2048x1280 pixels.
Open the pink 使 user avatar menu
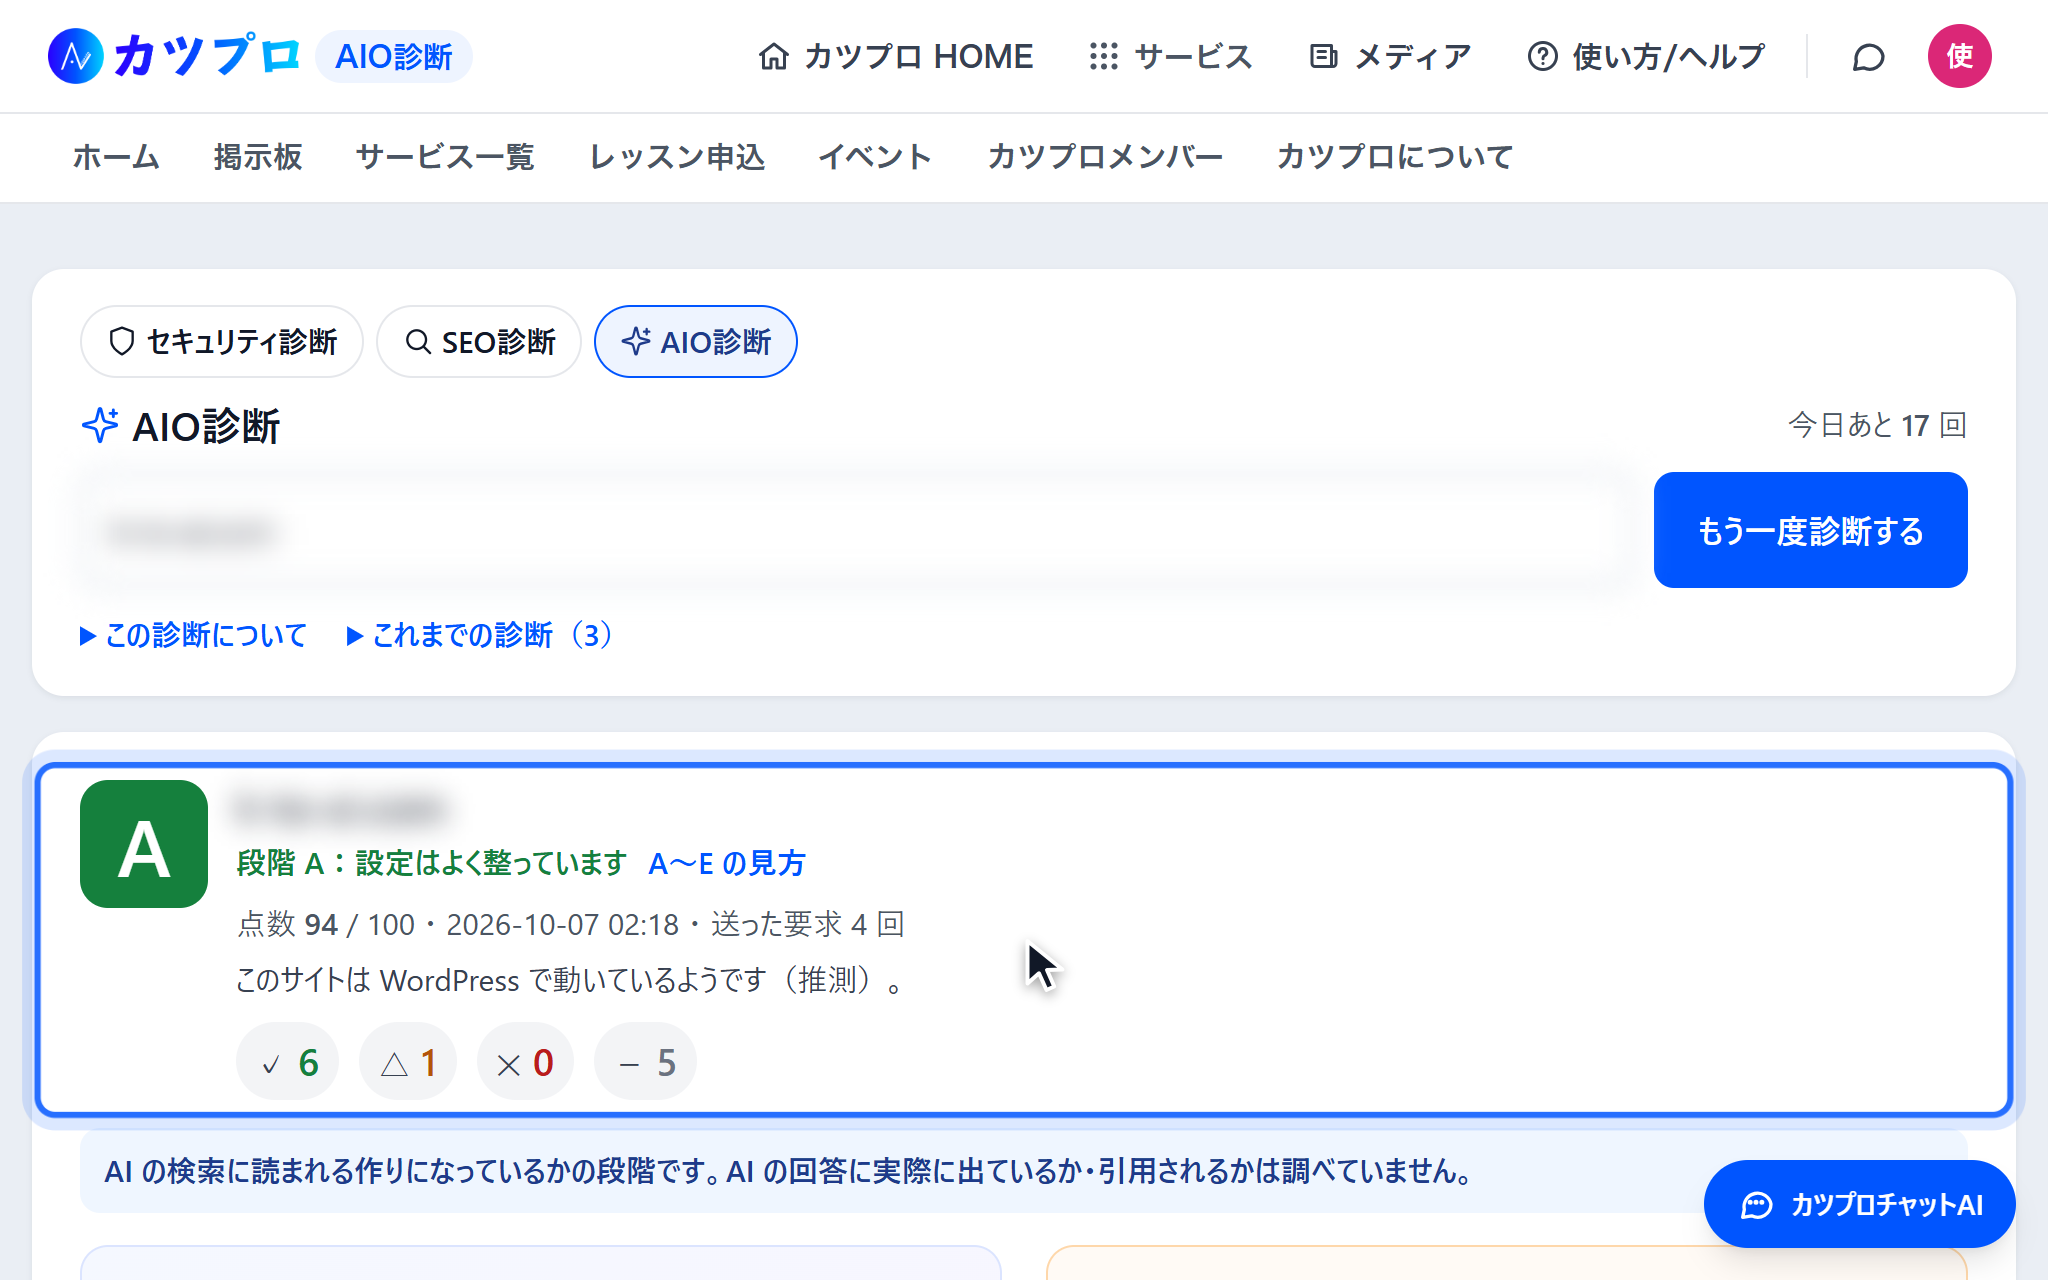(x=1959, y=56)
